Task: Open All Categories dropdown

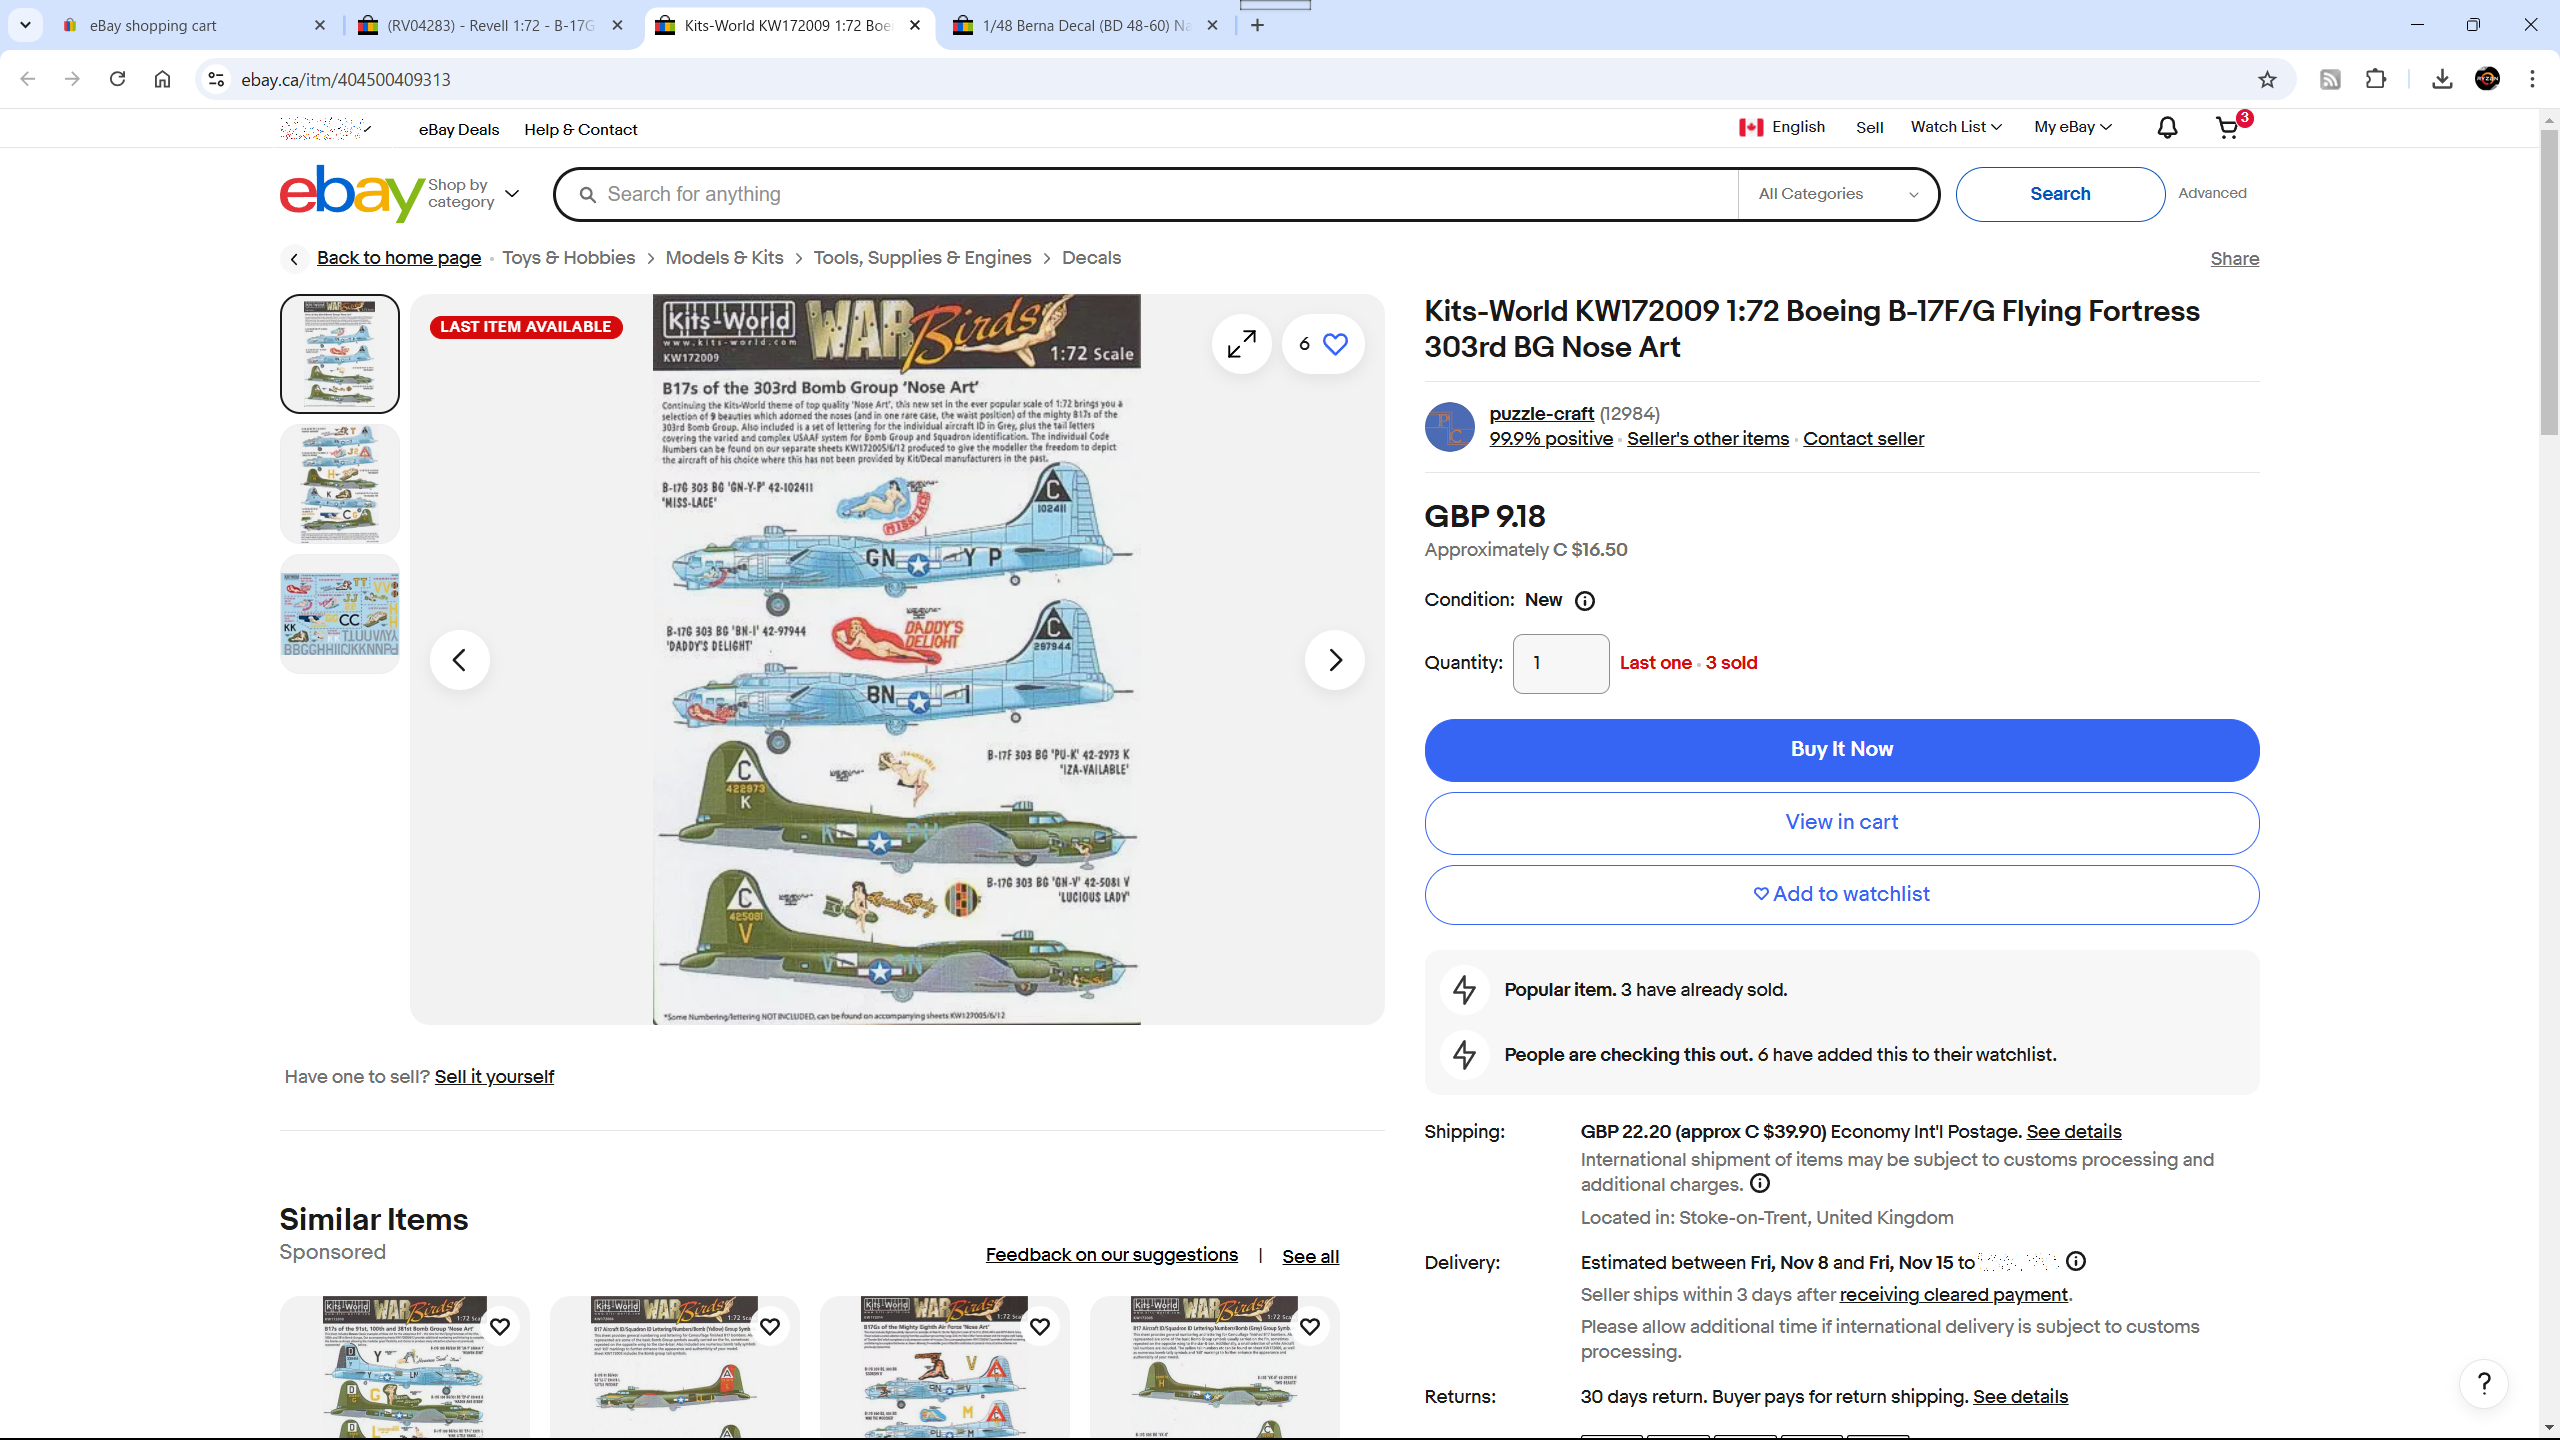Action: click(x=1838, y=194)
